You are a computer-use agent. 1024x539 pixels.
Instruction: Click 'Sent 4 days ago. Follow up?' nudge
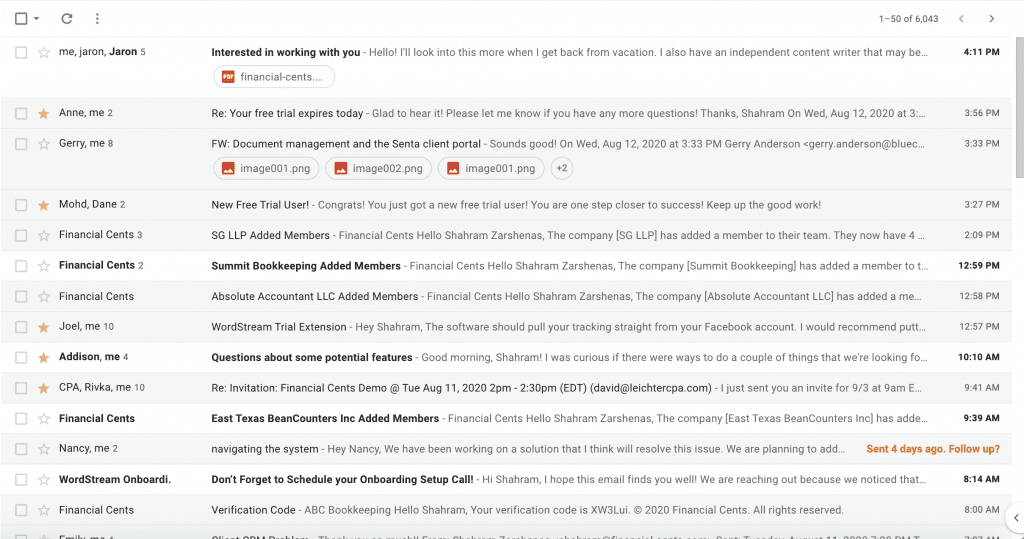[933, 449]
